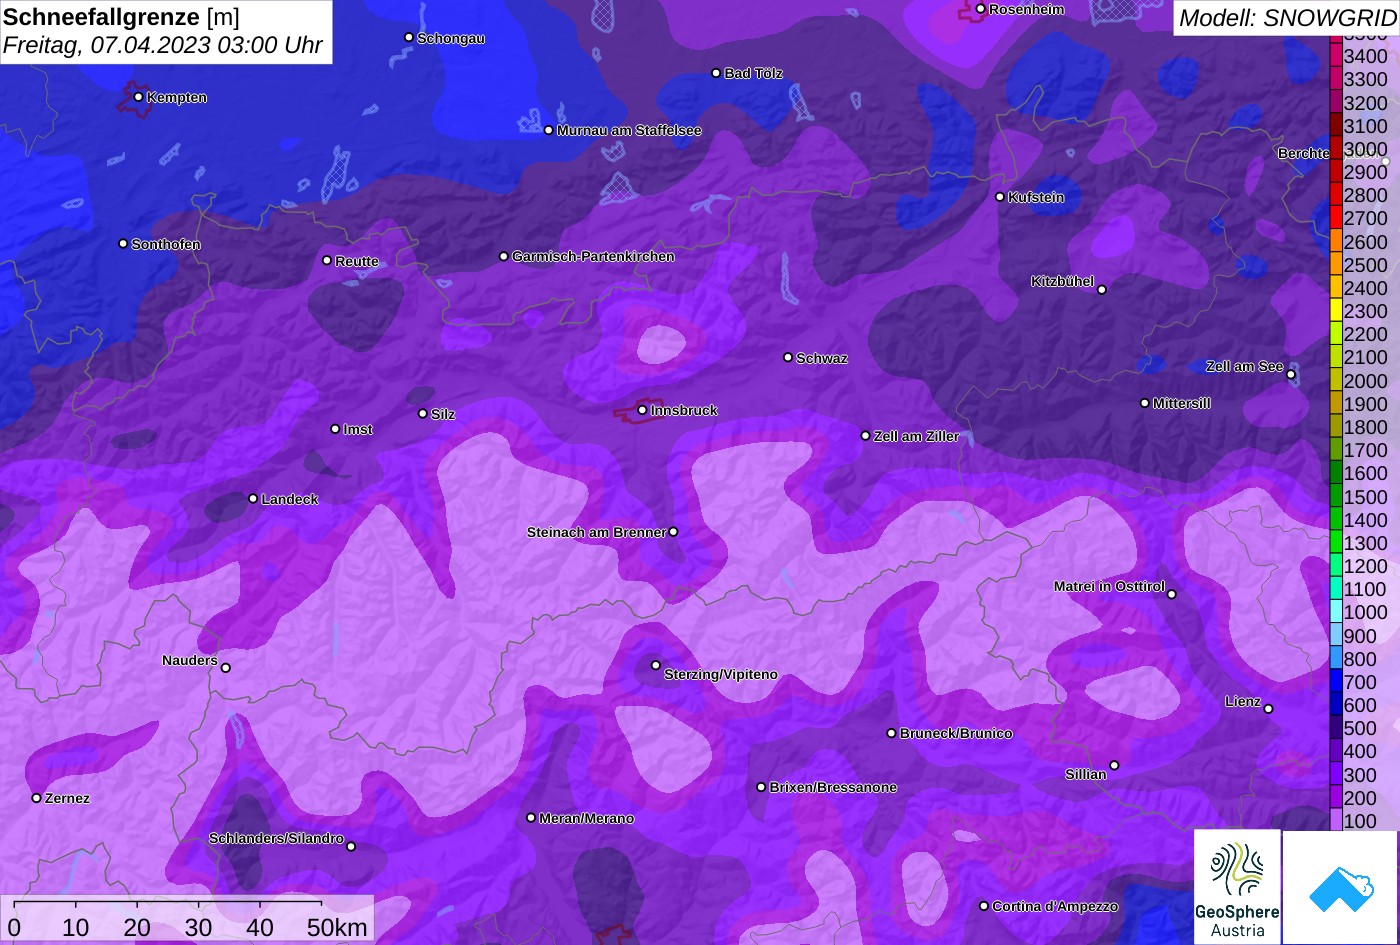The height and width of the screenshot is (945, 1400).
Task: Click the blue house and cloud logo
Action: [x=1340, y=887]
